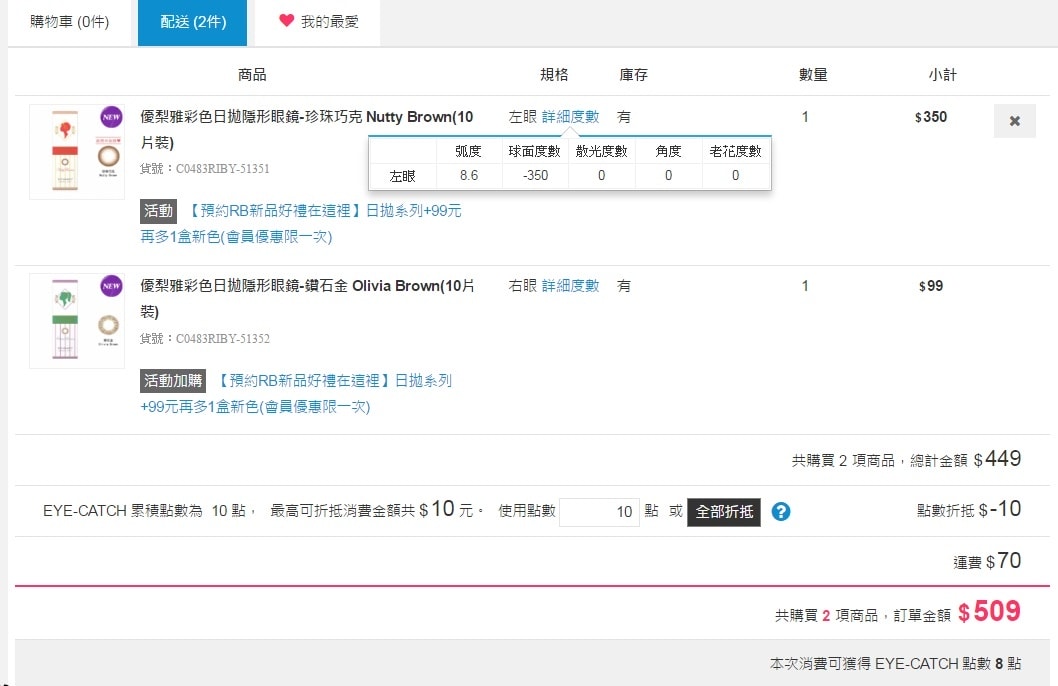
Task: Click NEW badge on Nutty Brown product
Action: pyautogui.click(x=112, y=117)
